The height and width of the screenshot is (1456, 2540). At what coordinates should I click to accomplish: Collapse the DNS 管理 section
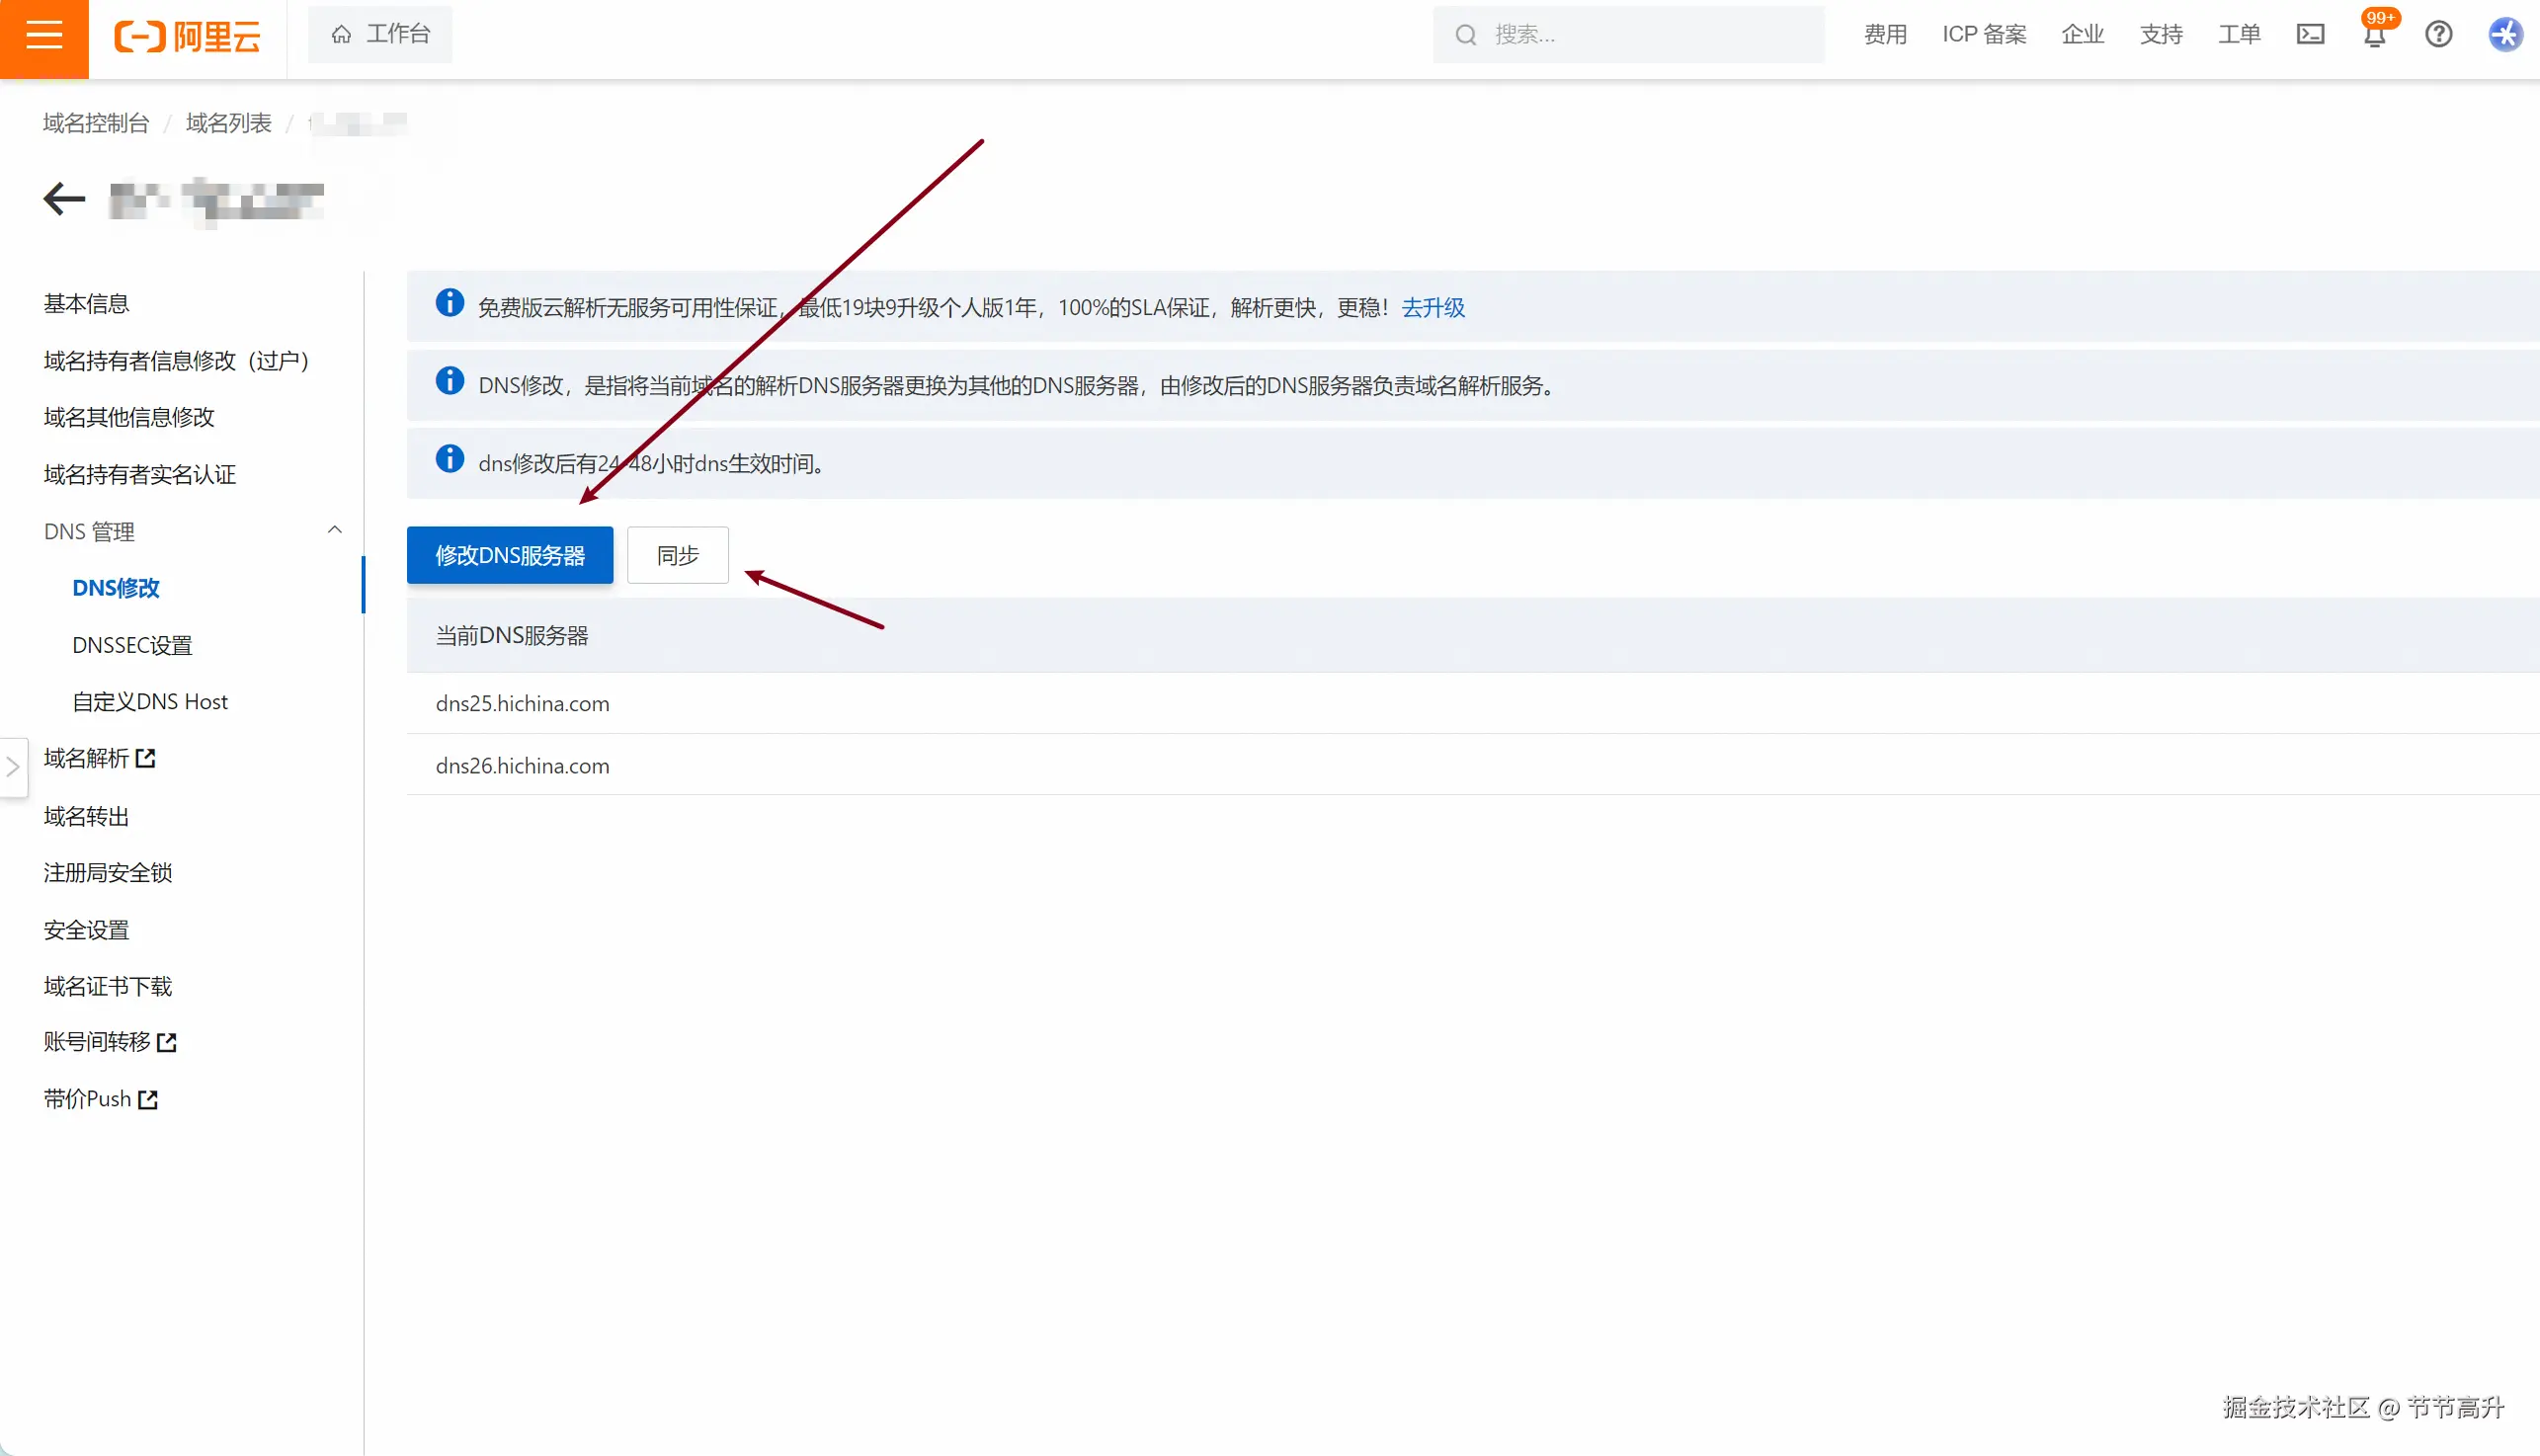tap(335, 530)
